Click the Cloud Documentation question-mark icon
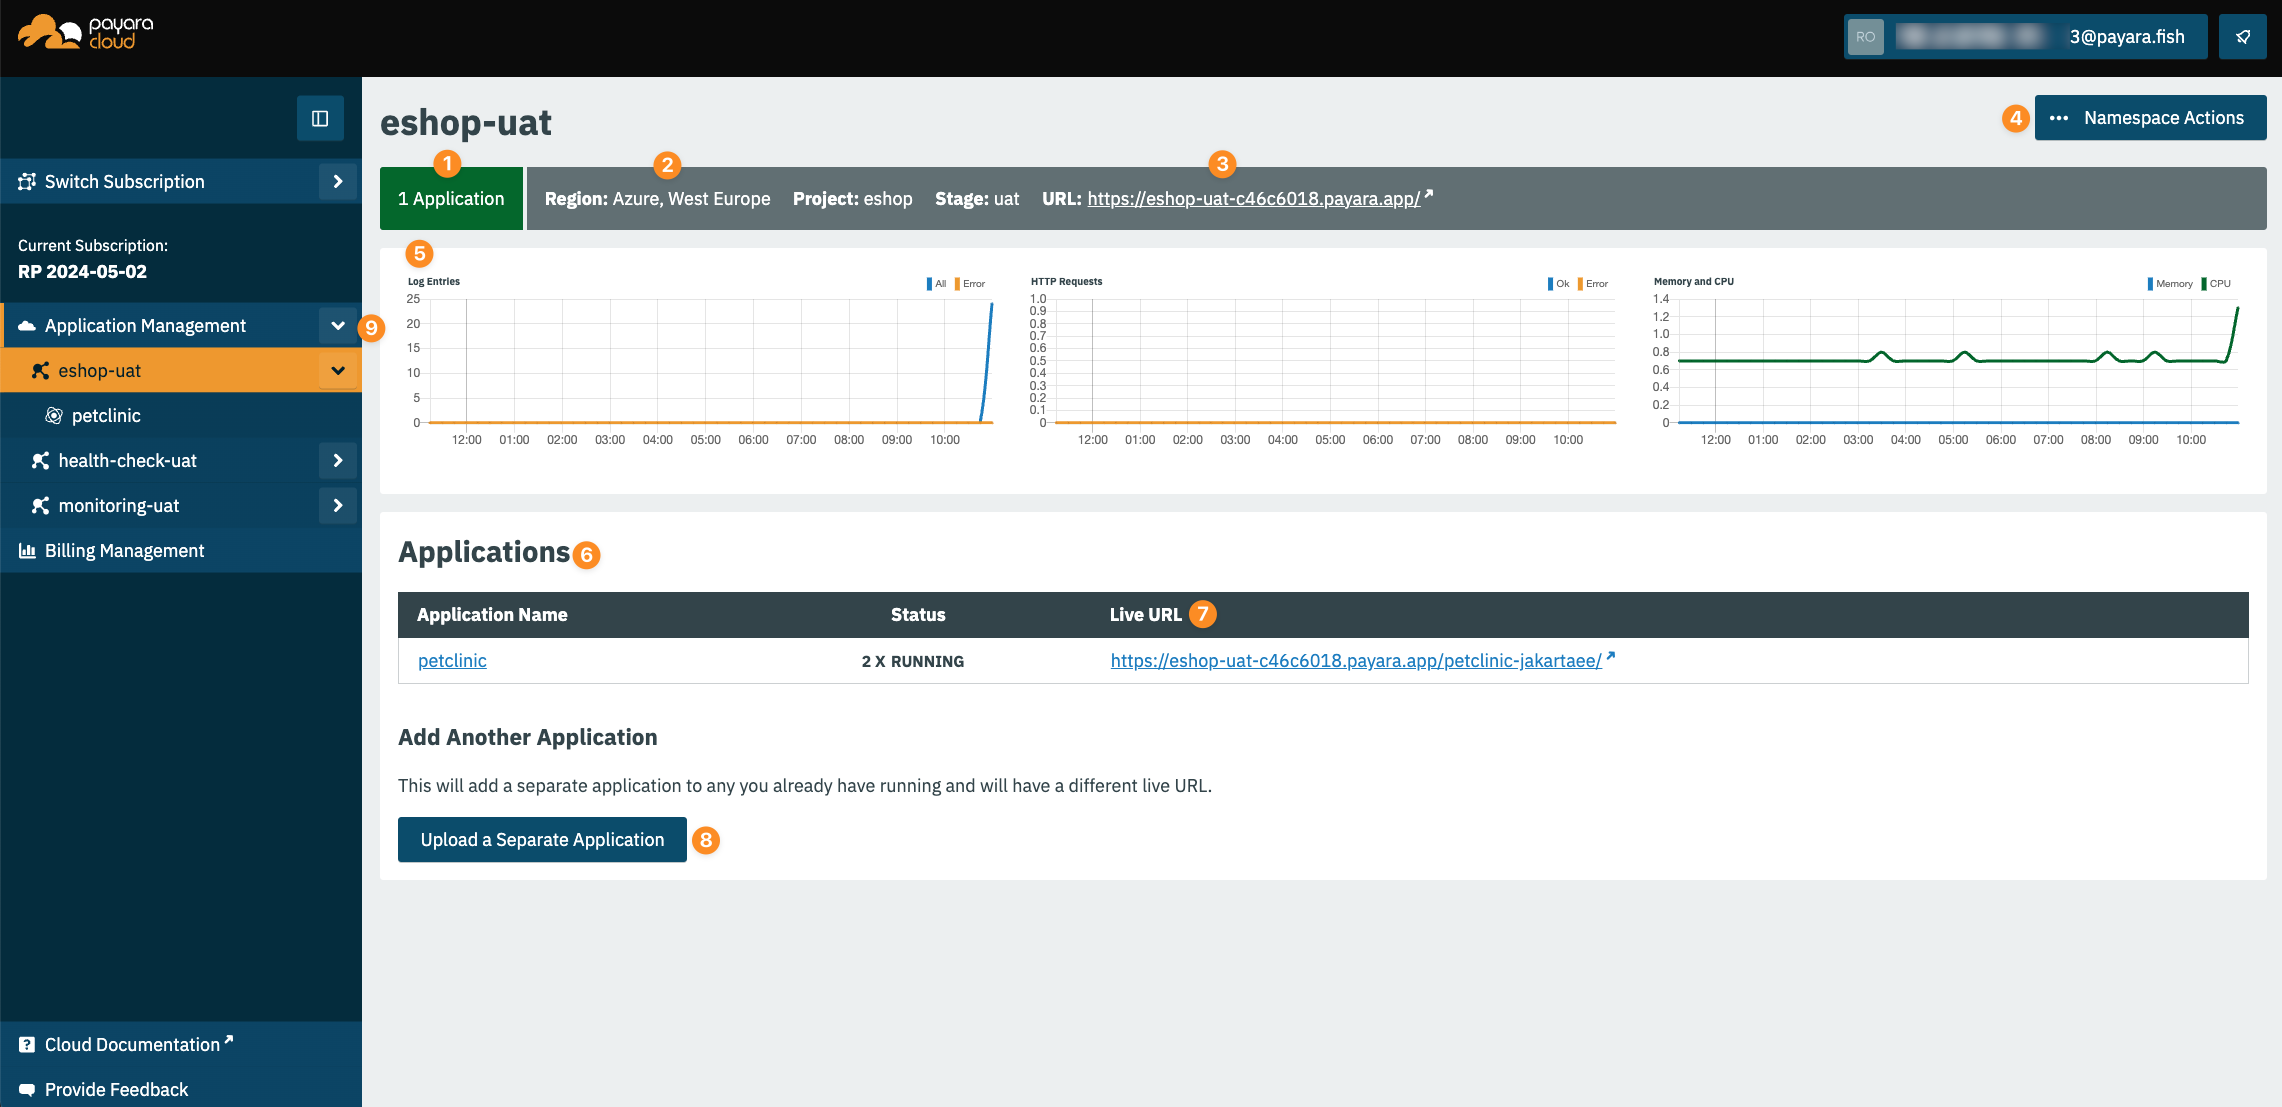Image resolution: width=2282 pixels, height=1107 pixels. (x=27, y=1045)
